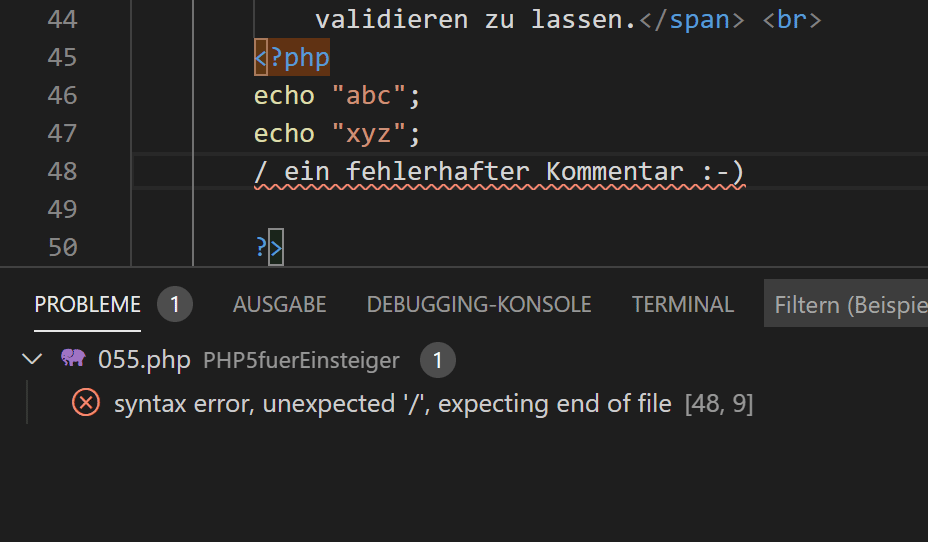Click the syntax error message text

point(392,404)
